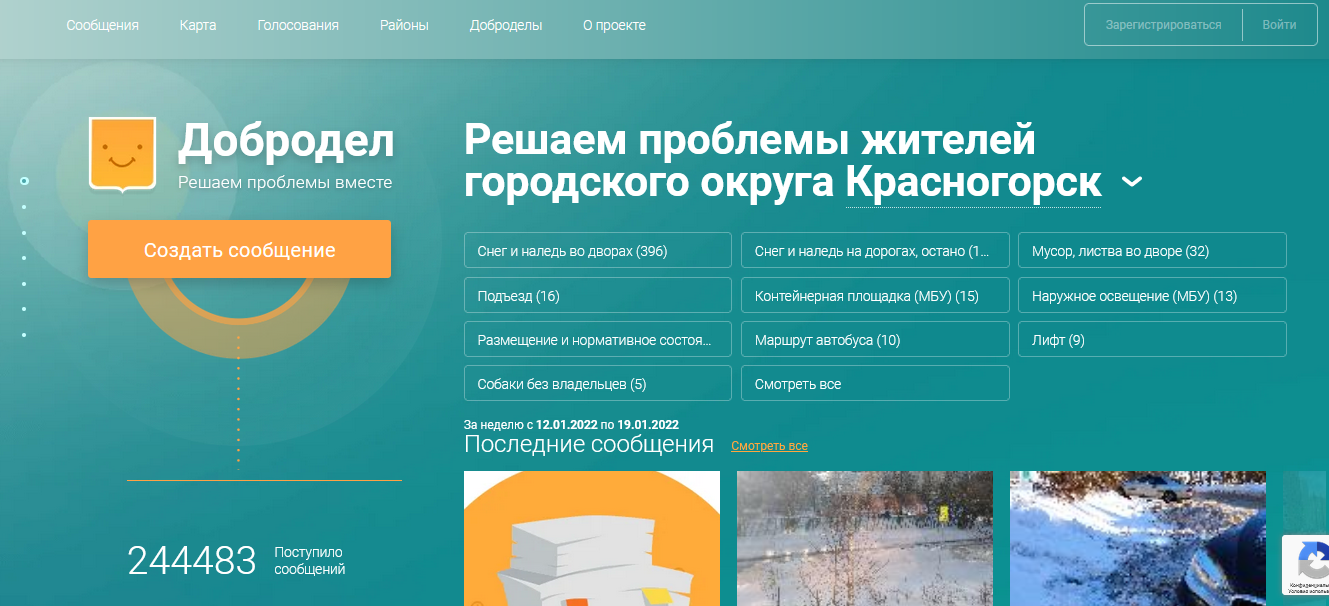Expand the city district chevron dropdown
The width and height of the screenshot is (1329, 606).
click(x=1132, y=182)
